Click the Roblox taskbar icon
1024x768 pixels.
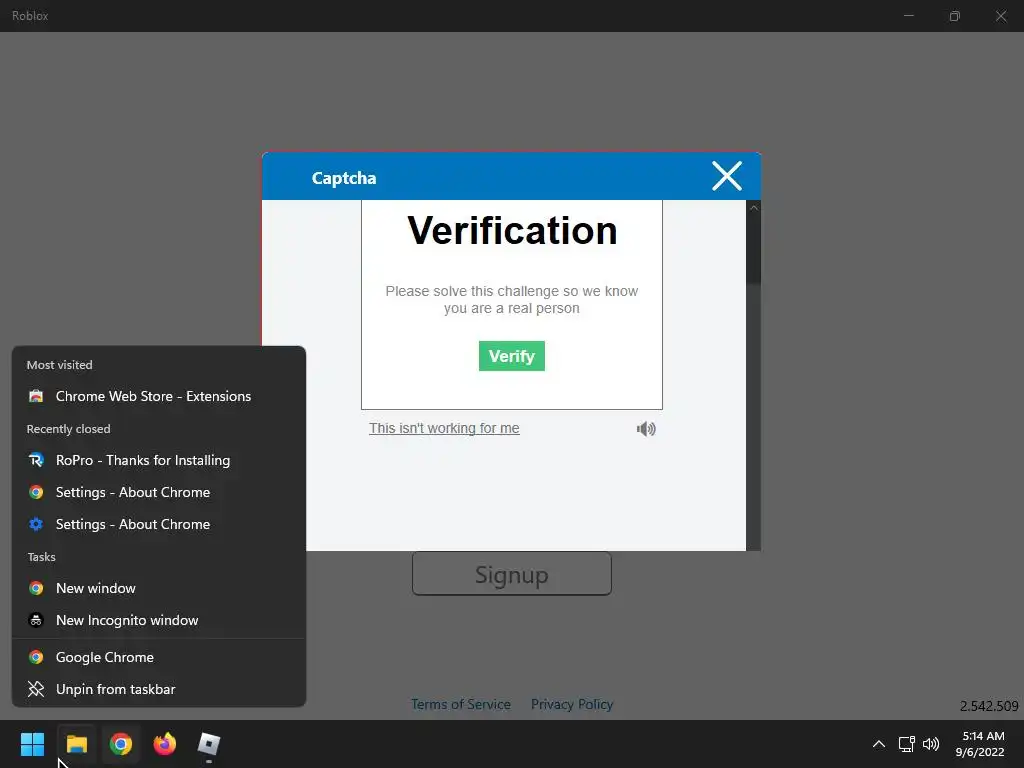(x=209, y=744)
